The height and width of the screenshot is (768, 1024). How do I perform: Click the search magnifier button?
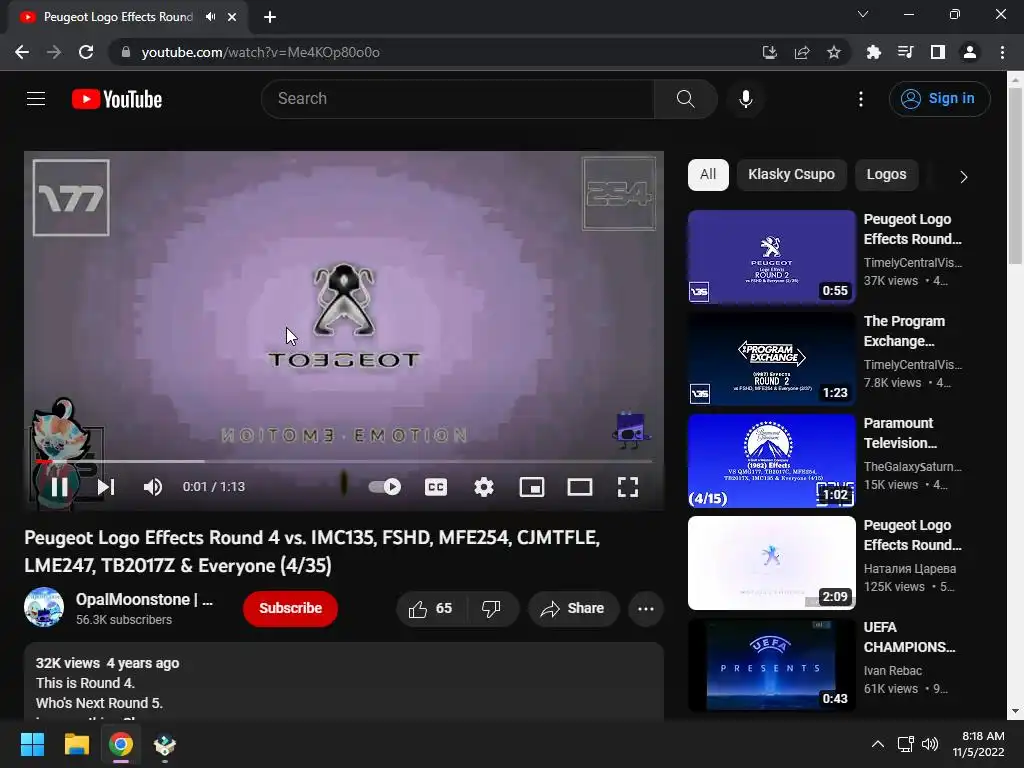(x=686, y=99)
